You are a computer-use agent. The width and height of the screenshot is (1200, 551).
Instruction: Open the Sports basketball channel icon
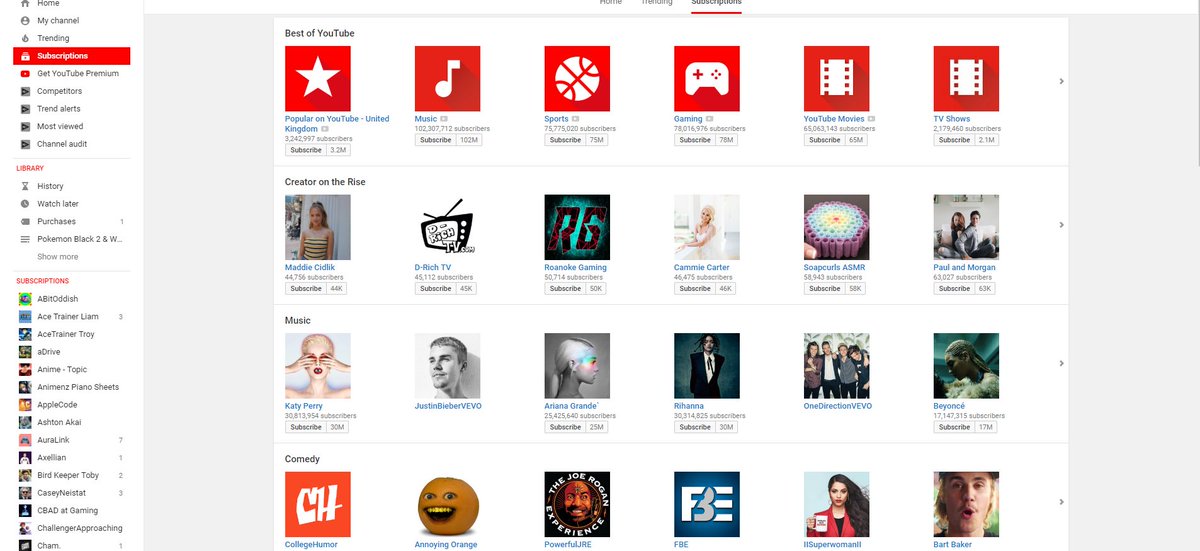pyautogui.click(x=577, y=79)
